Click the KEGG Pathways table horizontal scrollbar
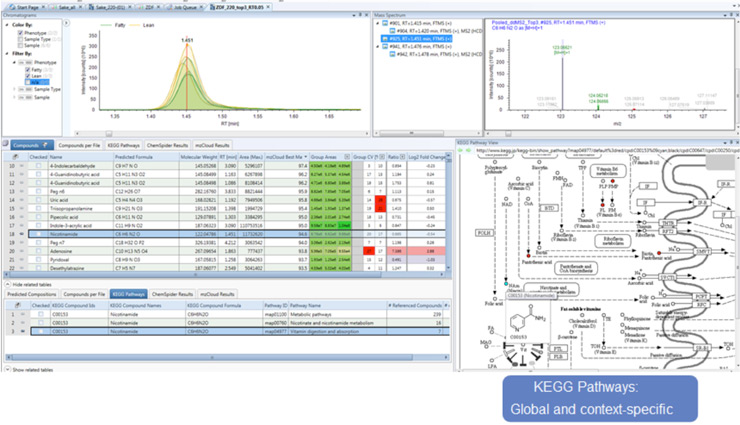Image resolution: width=740 pixels, height=425 pixels. [x=227, y=358]
